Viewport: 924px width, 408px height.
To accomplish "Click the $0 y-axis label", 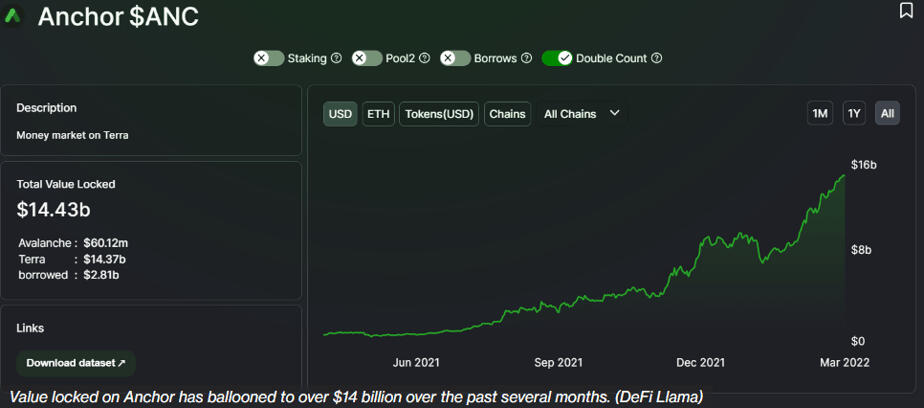I will [x=859, y=341].
